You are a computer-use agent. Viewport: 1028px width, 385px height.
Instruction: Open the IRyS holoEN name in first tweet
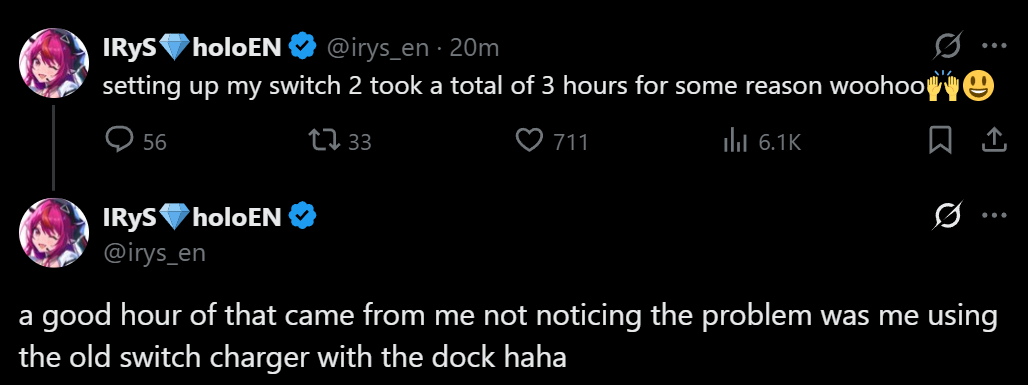[192, 47]
